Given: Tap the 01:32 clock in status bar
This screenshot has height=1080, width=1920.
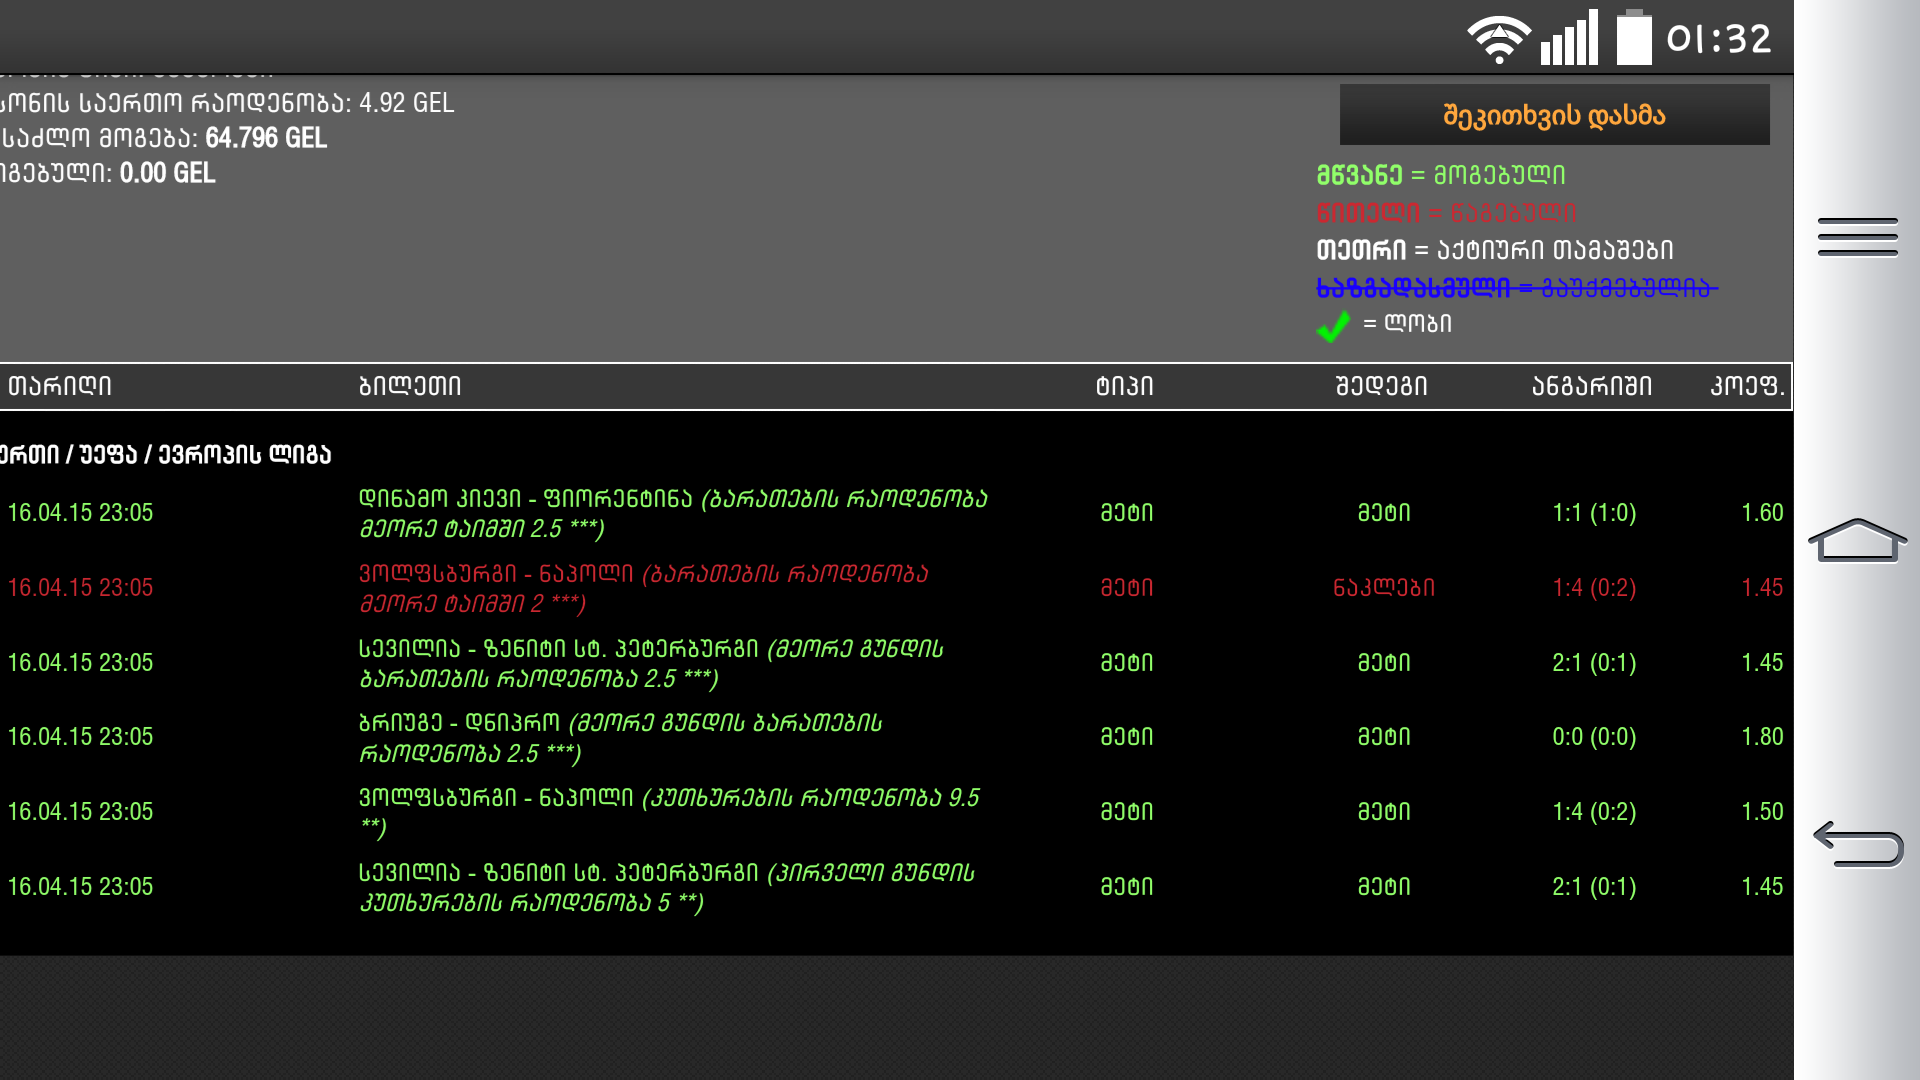Looking at the screenshot, I should (x=1718, y=39).
